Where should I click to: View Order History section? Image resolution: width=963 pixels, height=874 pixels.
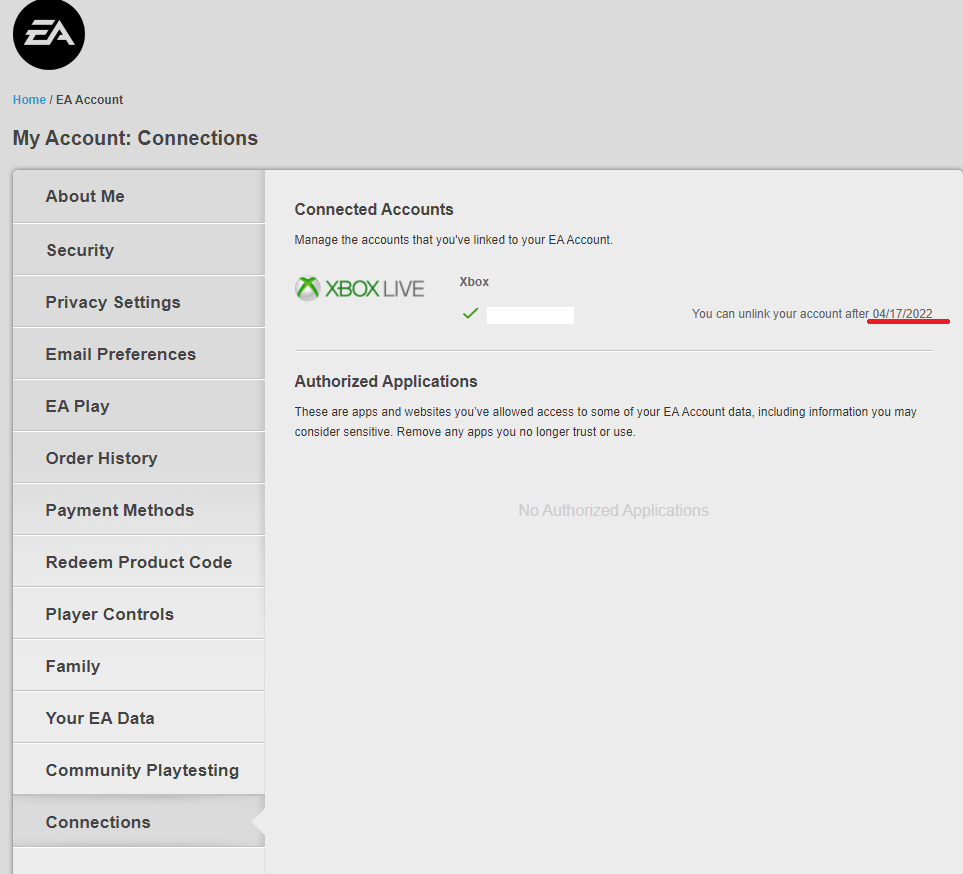coord(101,458)
